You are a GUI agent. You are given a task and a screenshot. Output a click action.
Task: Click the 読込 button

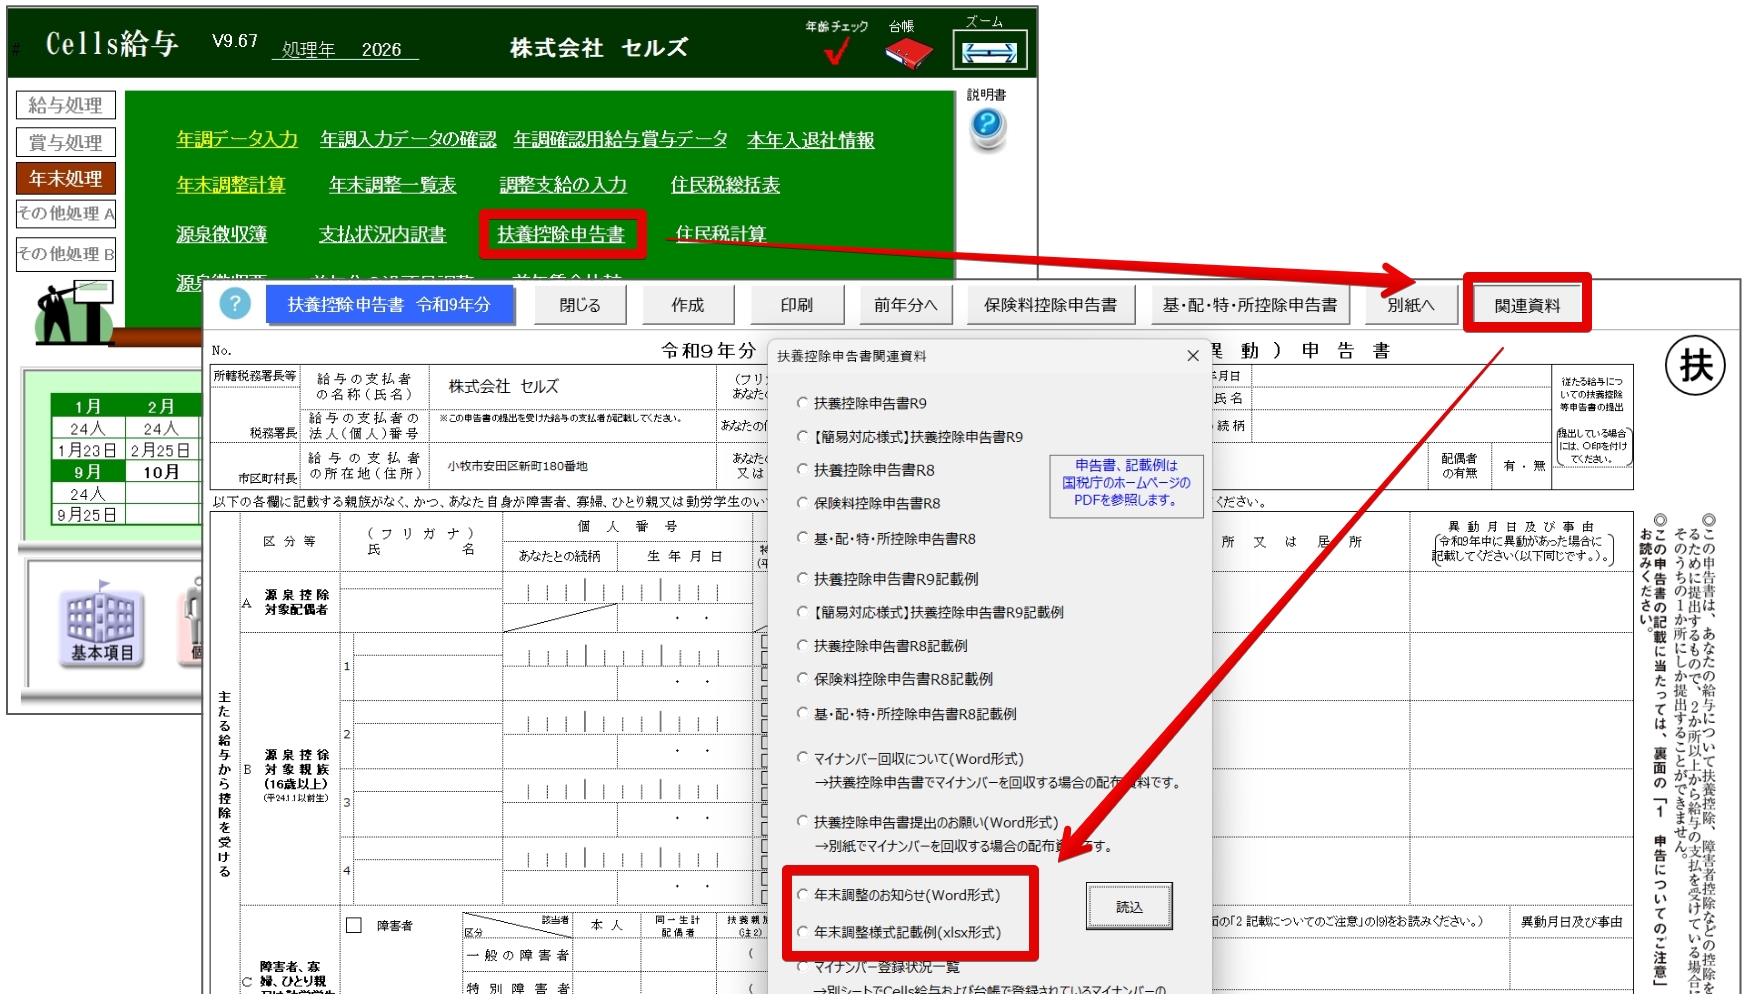pyautogui.click(x=1129, y=906)
